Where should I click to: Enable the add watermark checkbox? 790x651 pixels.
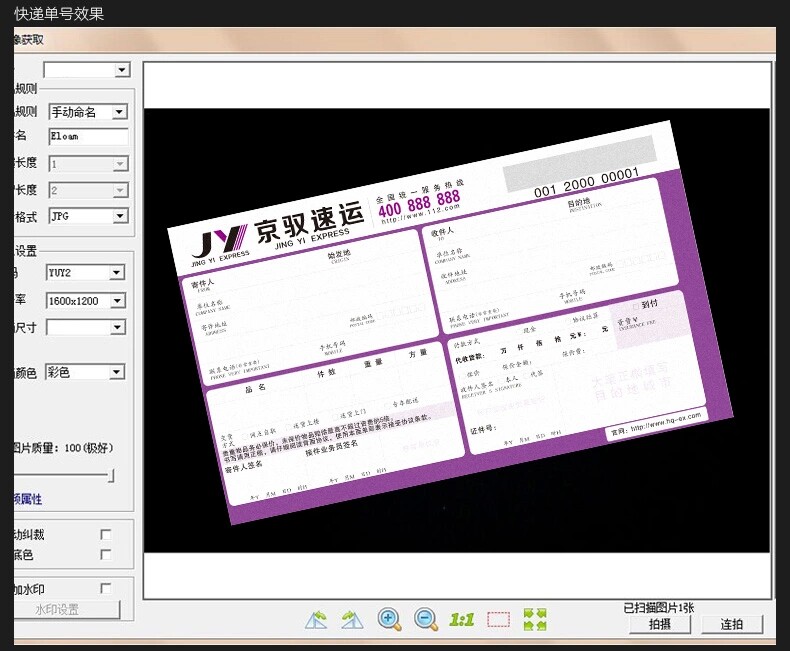click(106, 589)
